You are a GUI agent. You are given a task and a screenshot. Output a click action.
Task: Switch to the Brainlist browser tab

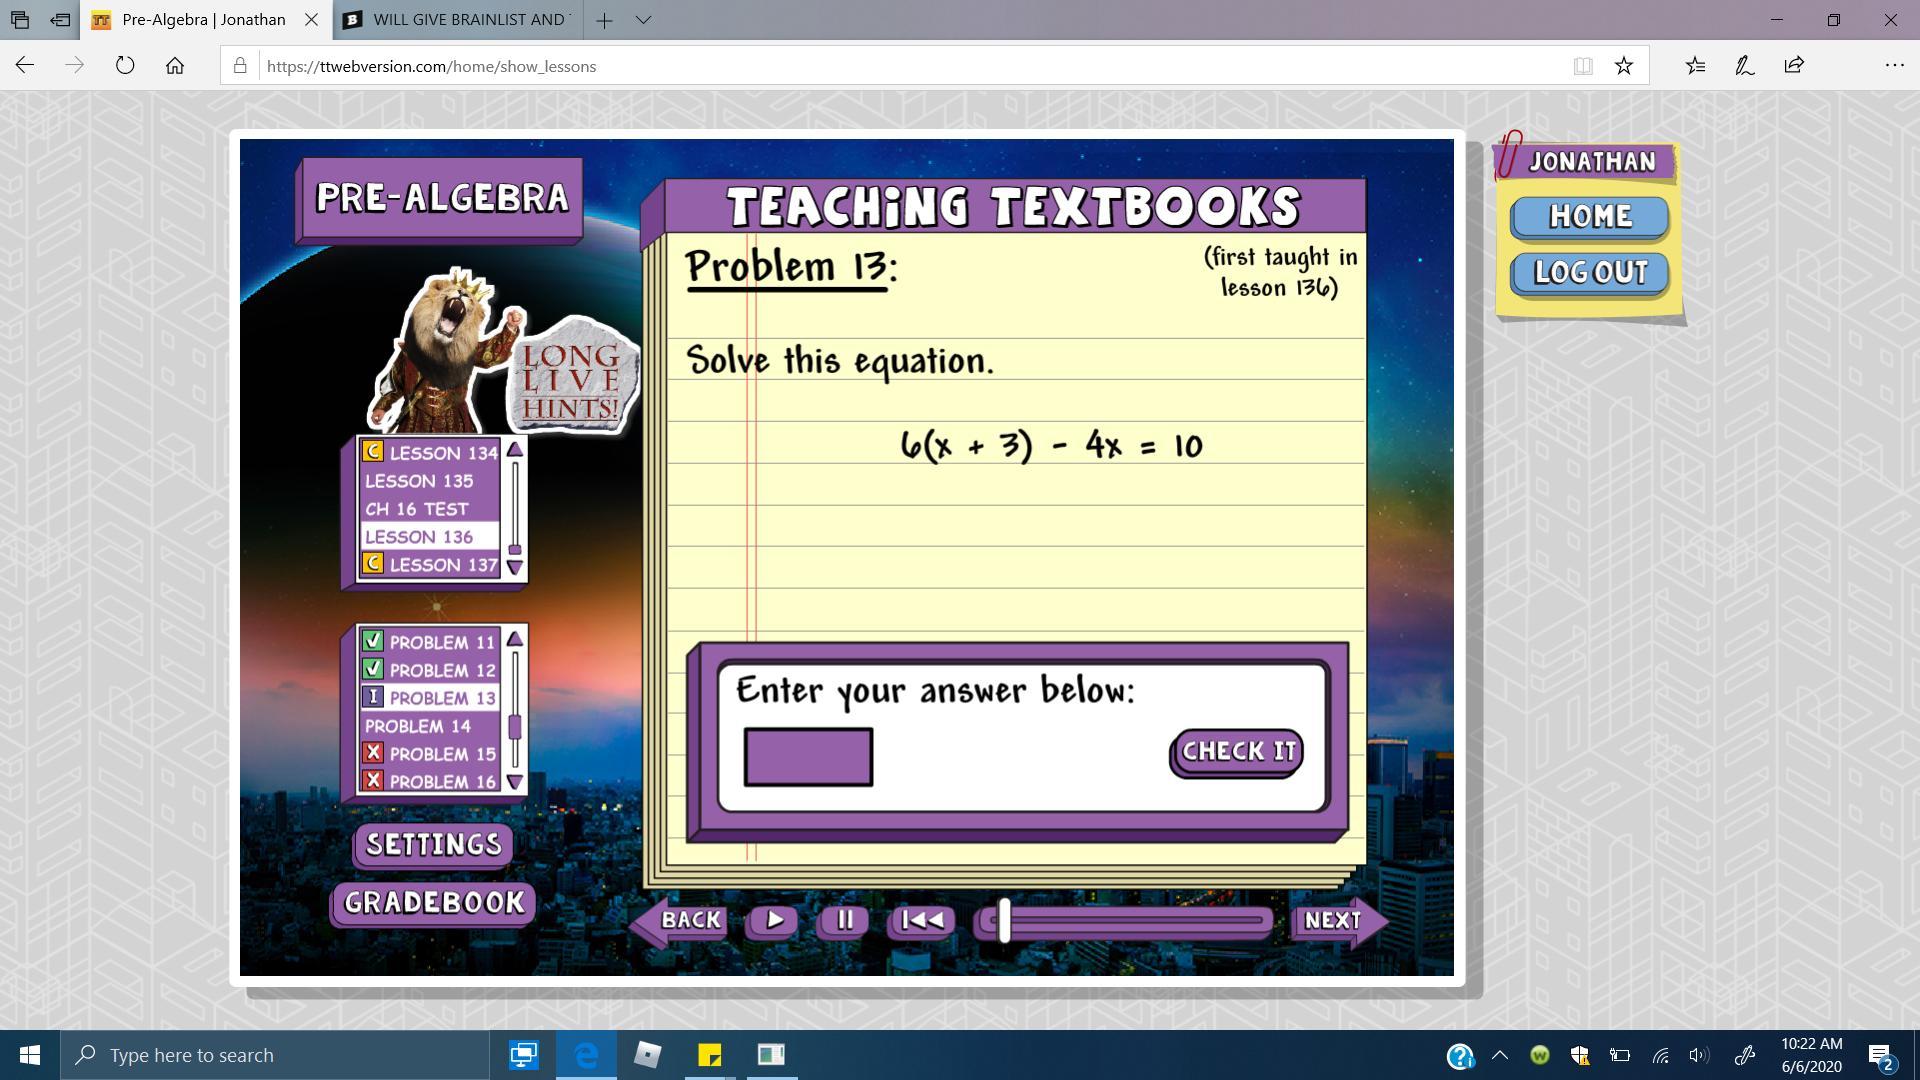click(460, 20)
